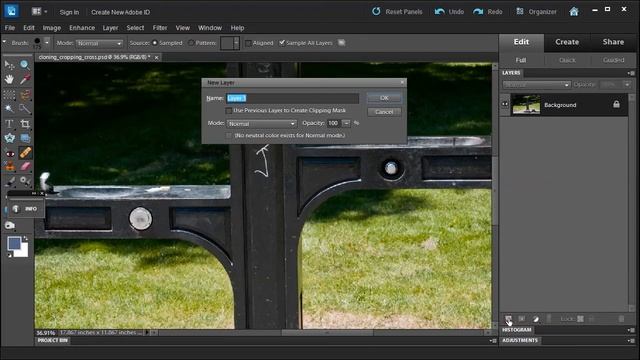The image size is (640, 360).
Task: Click the lock transparent pixels icon
Action: pos(580,319)
